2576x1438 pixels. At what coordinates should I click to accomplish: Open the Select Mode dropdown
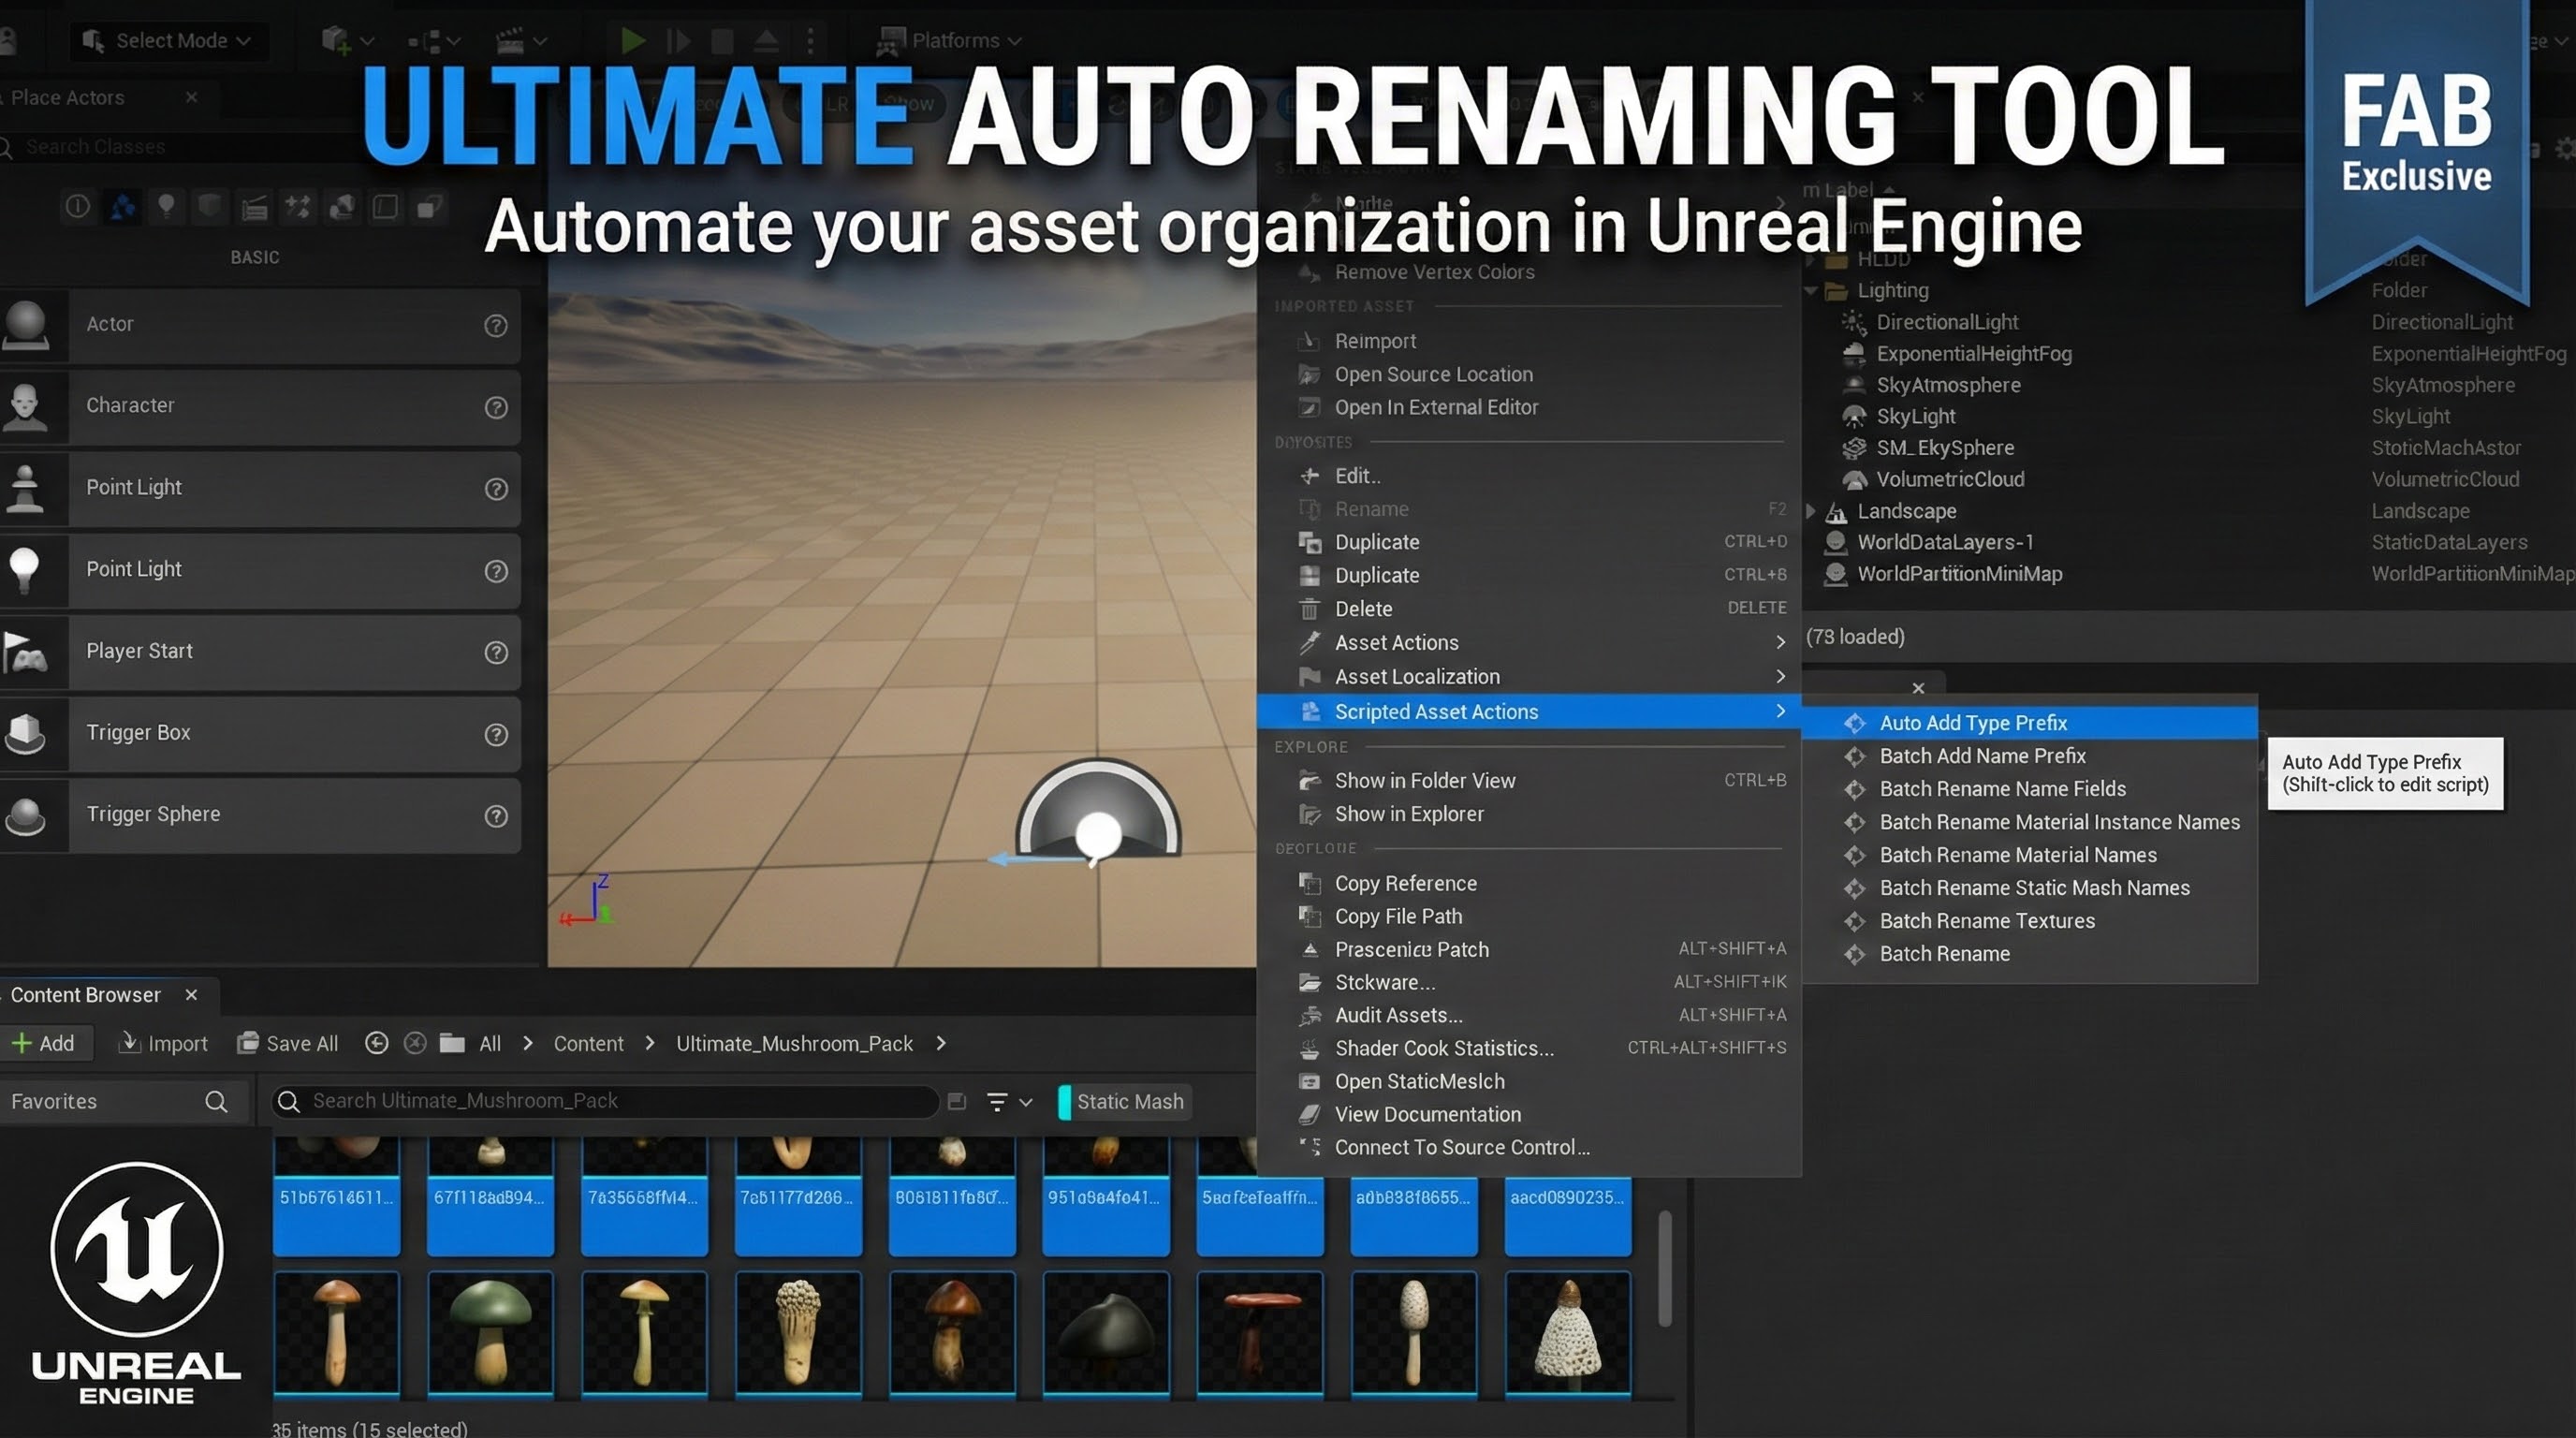(x=168, y=40)
